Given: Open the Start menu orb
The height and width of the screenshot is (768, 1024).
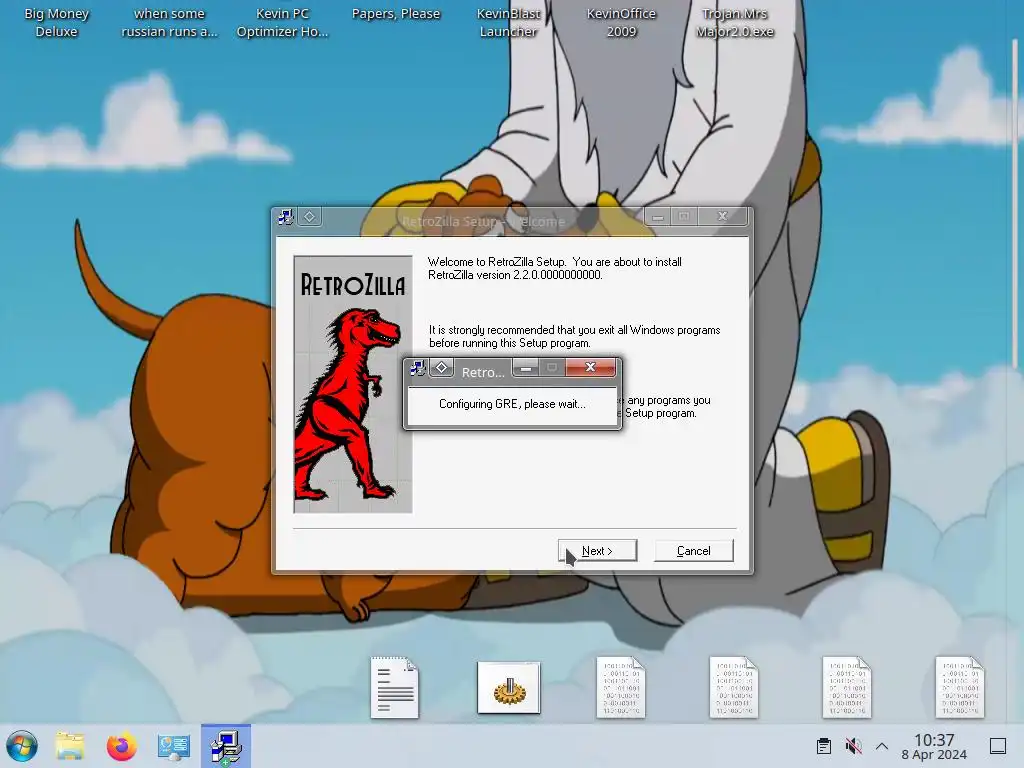Looking at the screenshot, I should [x=22, y=746].
